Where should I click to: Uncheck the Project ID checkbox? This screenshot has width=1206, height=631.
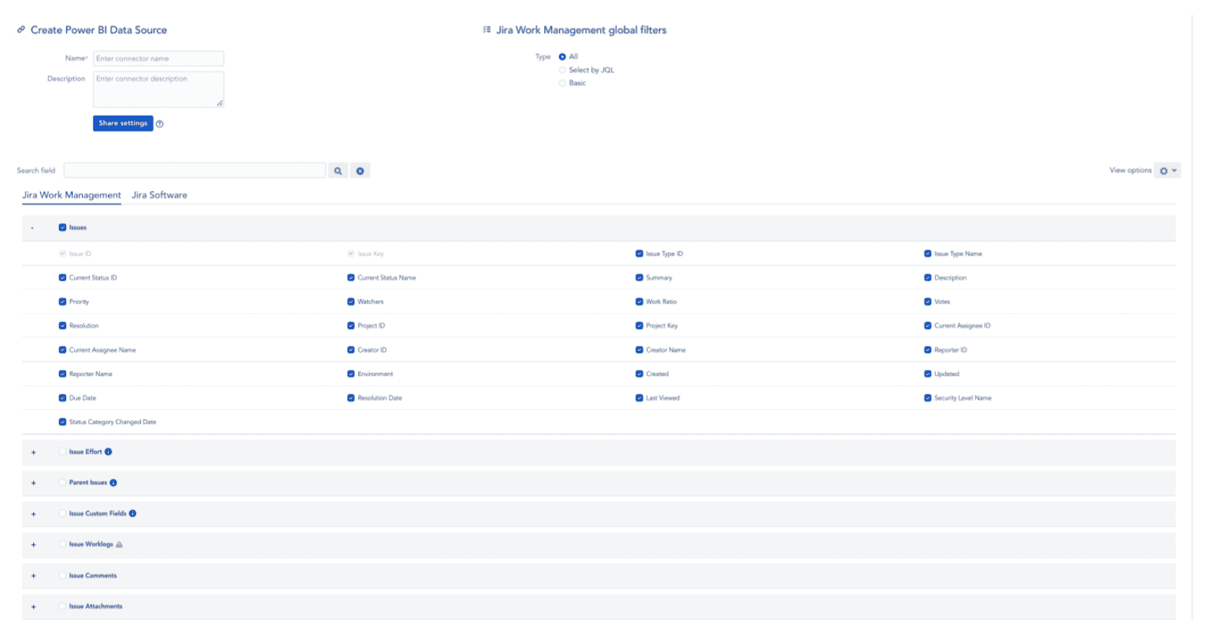(x=351, y=326)
